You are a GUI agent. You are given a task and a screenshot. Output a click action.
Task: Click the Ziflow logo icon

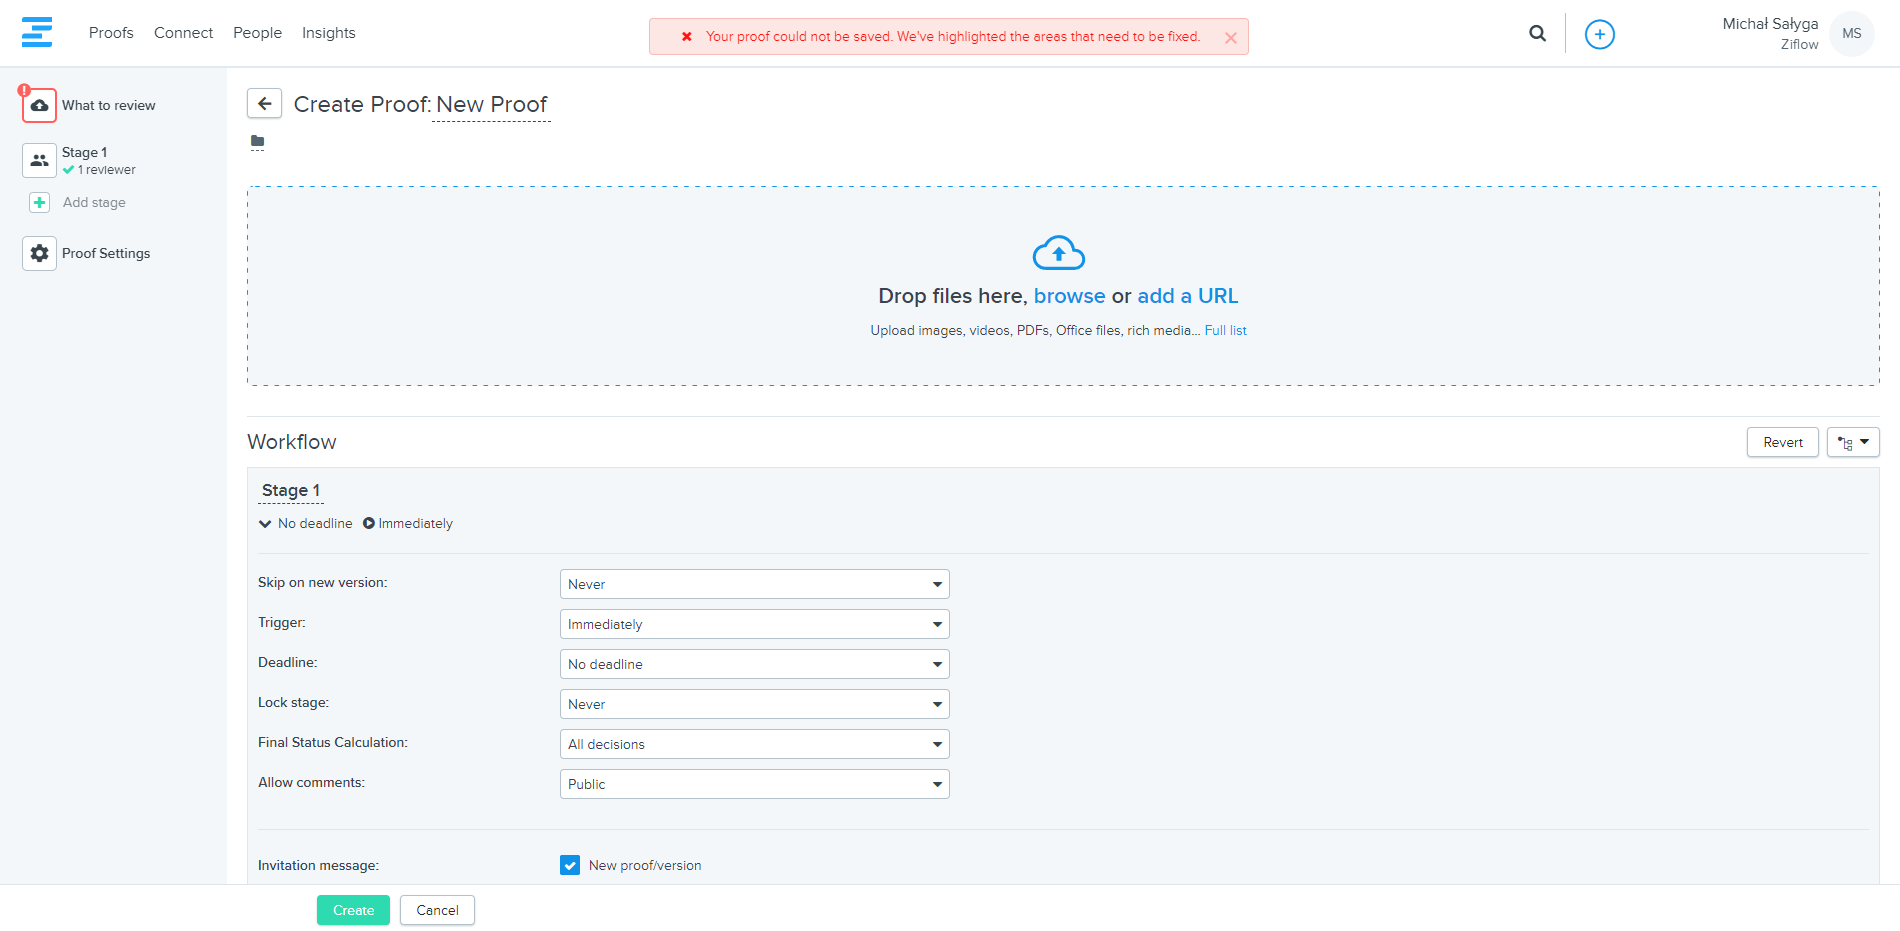pos(37,32)
